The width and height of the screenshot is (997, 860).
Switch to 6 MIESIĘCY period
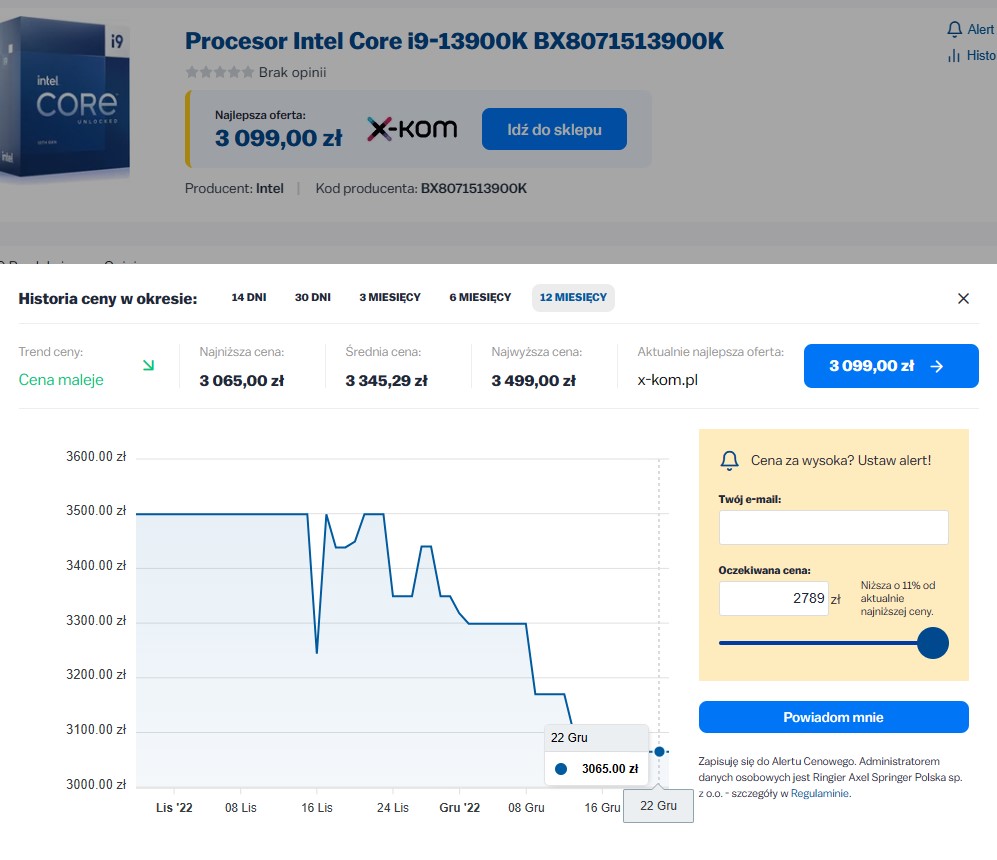coord(480,297)
